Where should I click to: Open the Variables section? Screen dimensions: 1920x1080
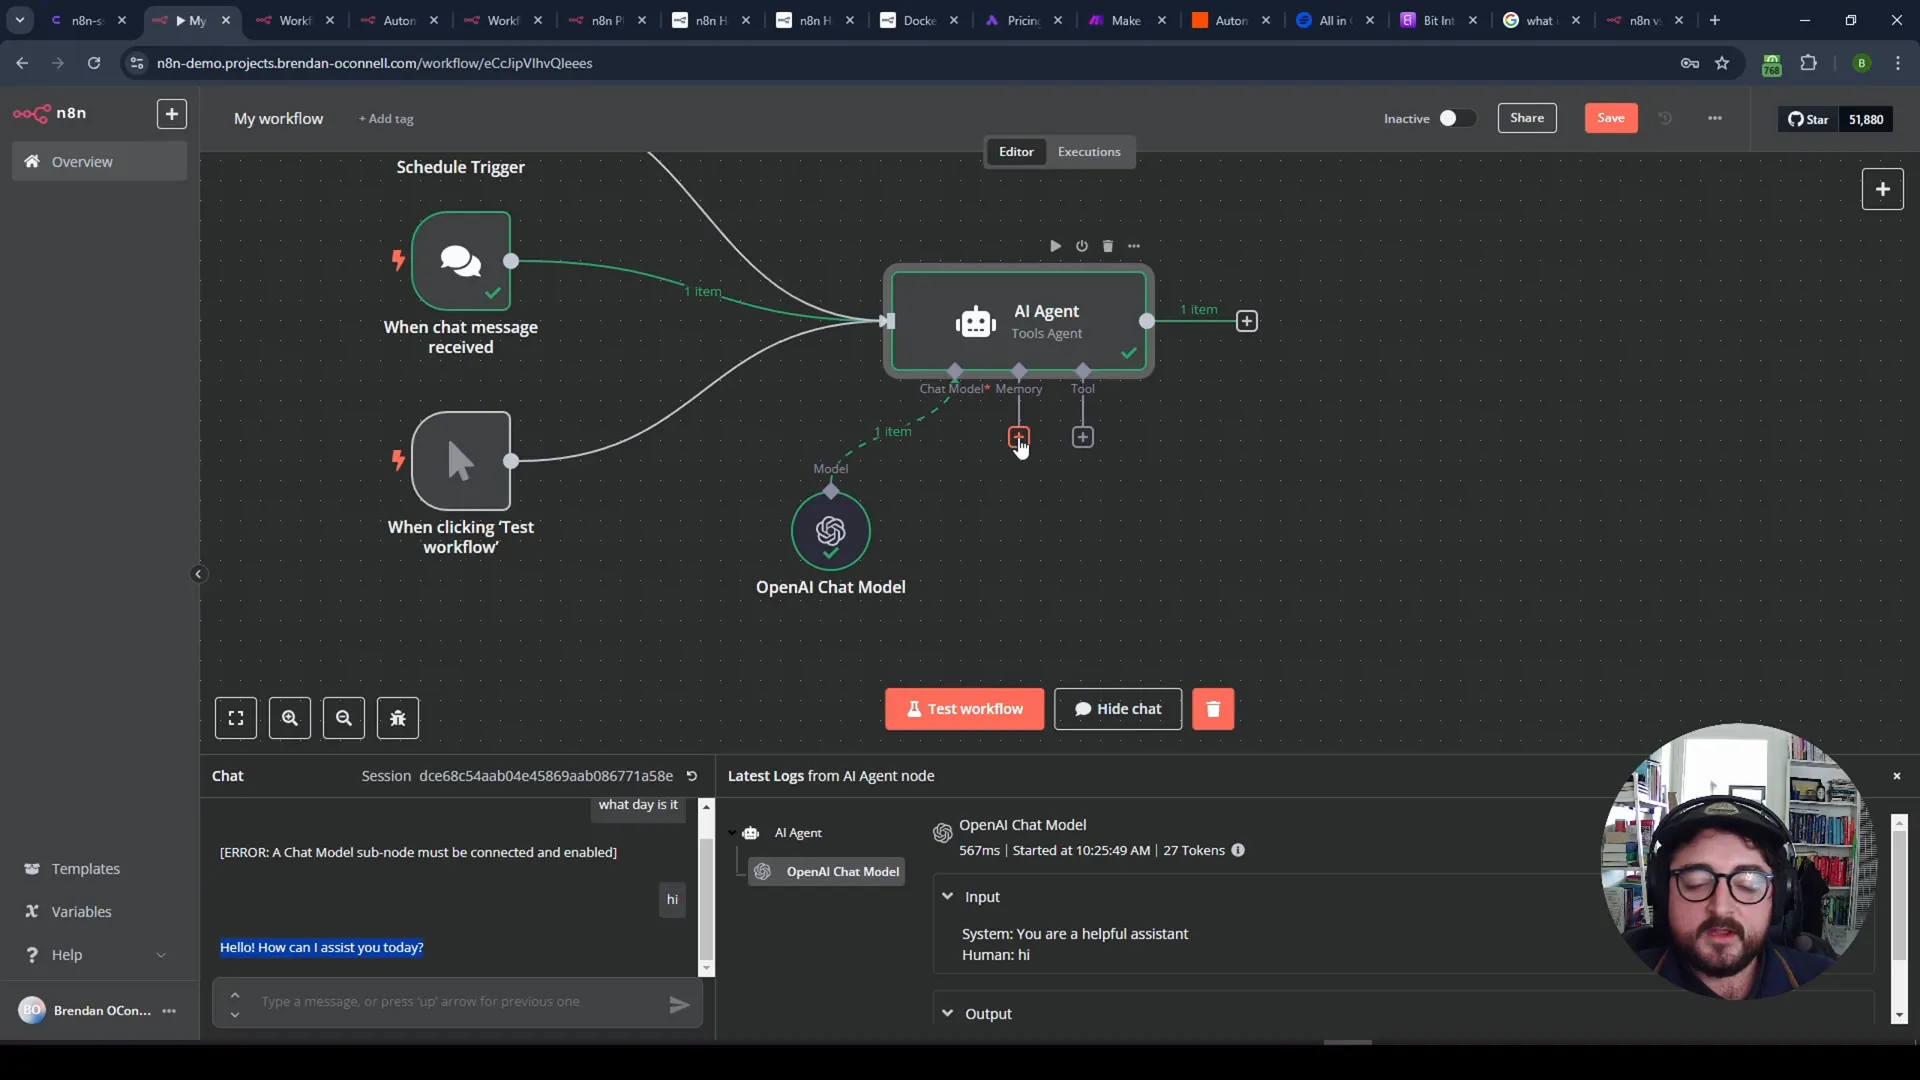click(81, 912)
